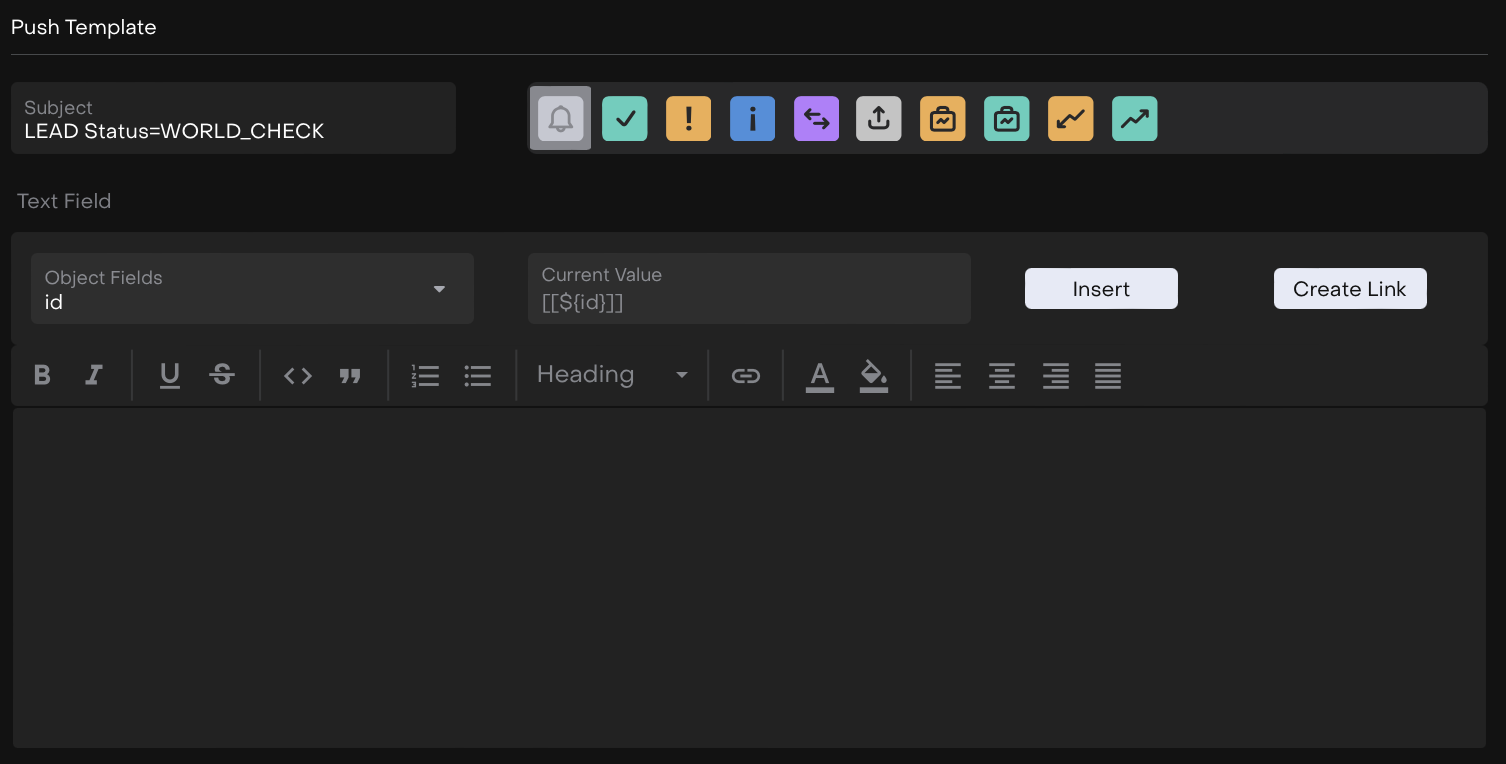The image size is (1506, 764).
Task: Toggle italic text style
Action: pyautogui.click(x=94, y=375)
